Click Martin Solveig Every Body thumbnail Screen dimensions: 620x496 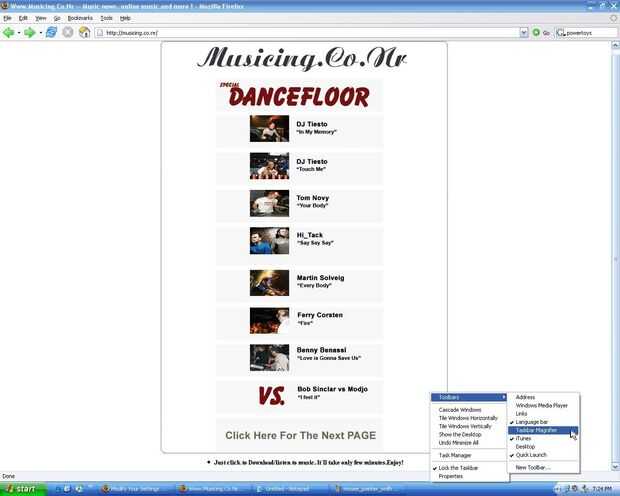269,282
